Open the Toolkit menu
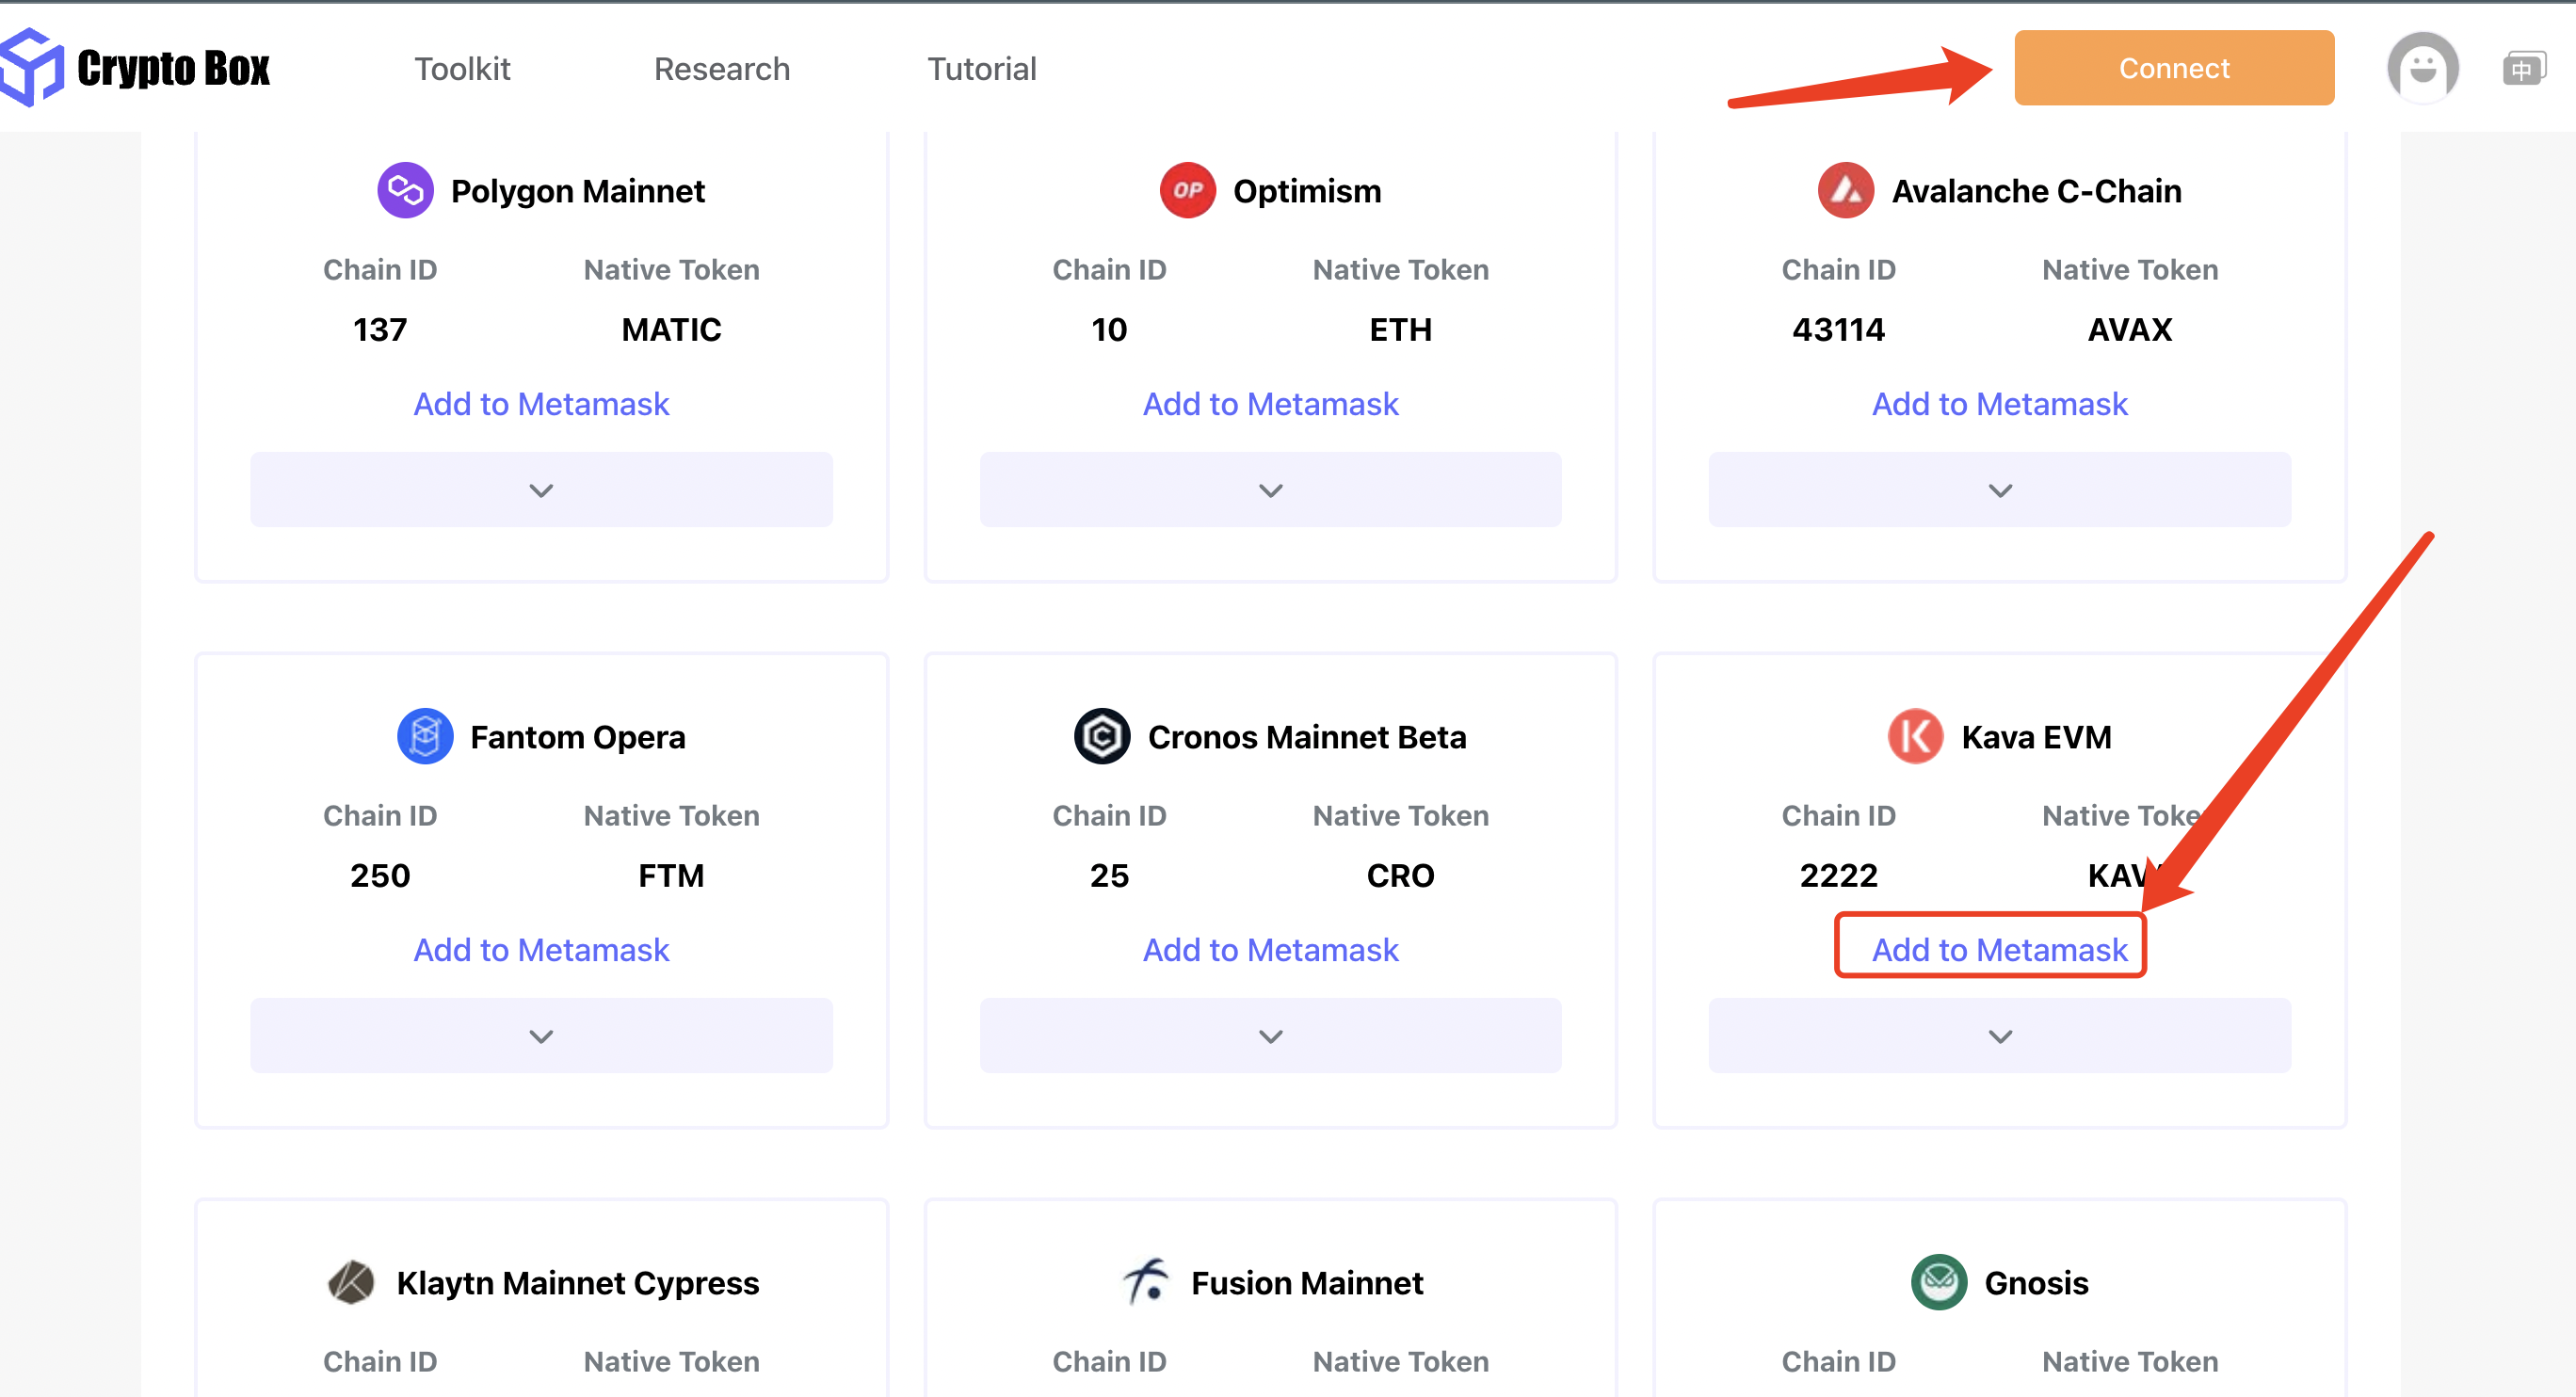The width and height of the screenshot is (2576, 1397). pyautogui.click(x=462, y=69)
